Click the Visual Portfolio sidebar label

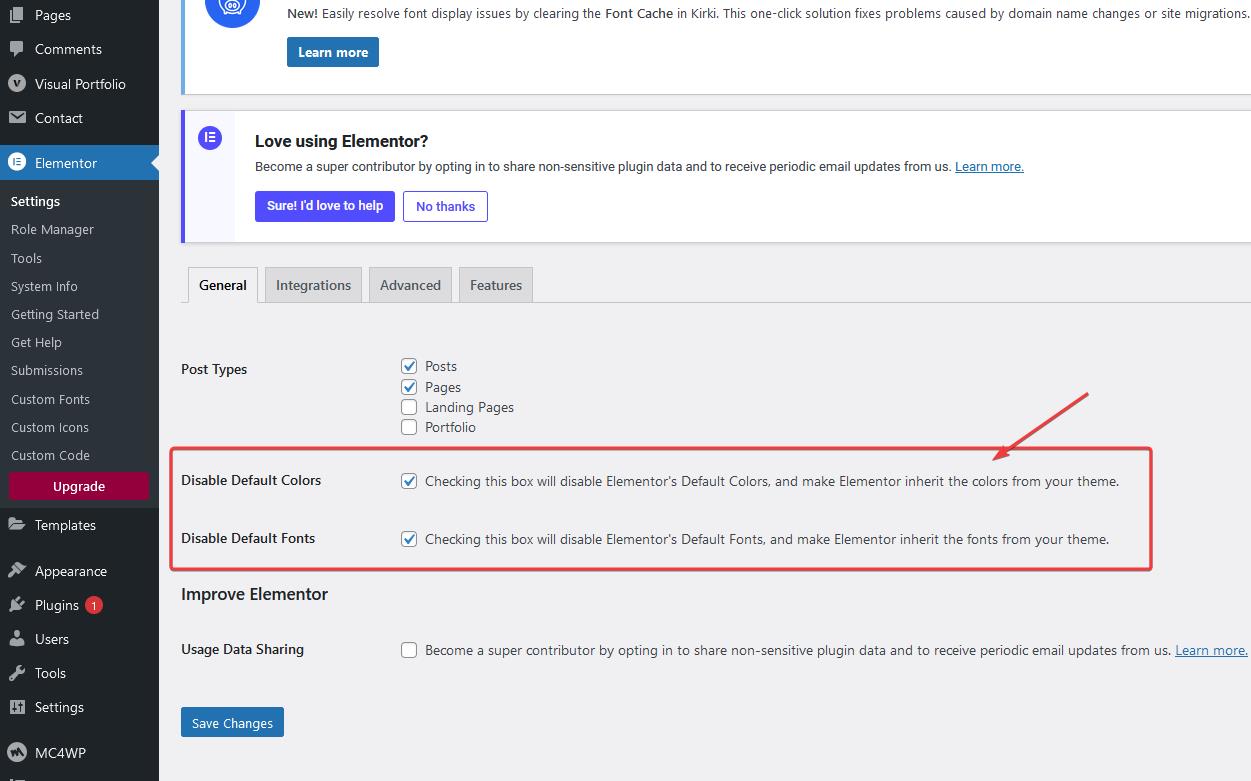pyautogui.click(x=80, y=84)
